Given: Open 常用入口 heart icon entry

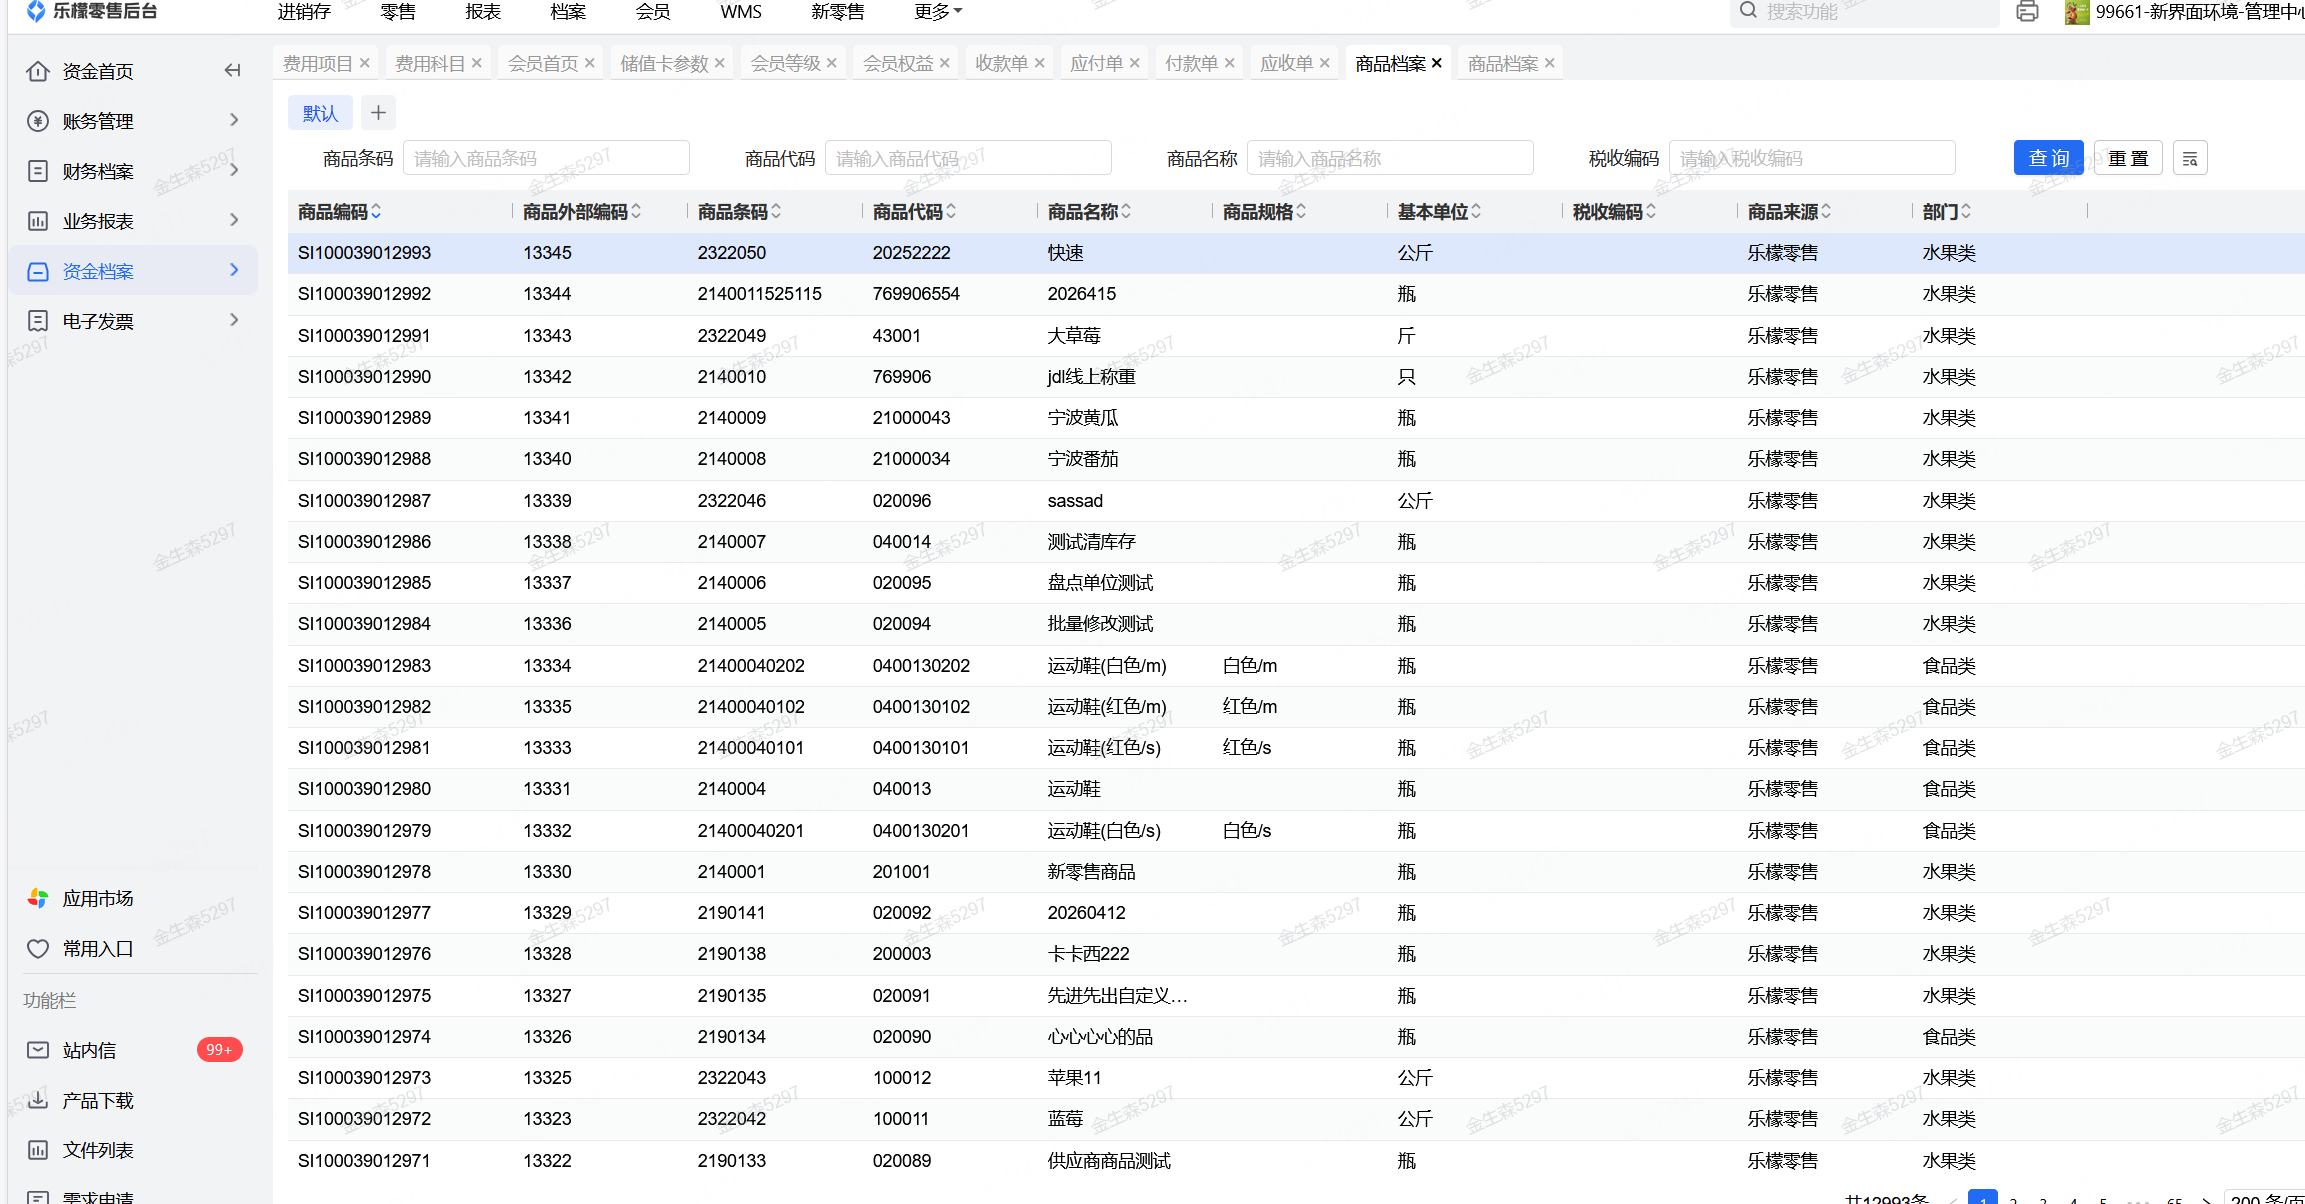Looking at the screenshot, I should point(97,948).
